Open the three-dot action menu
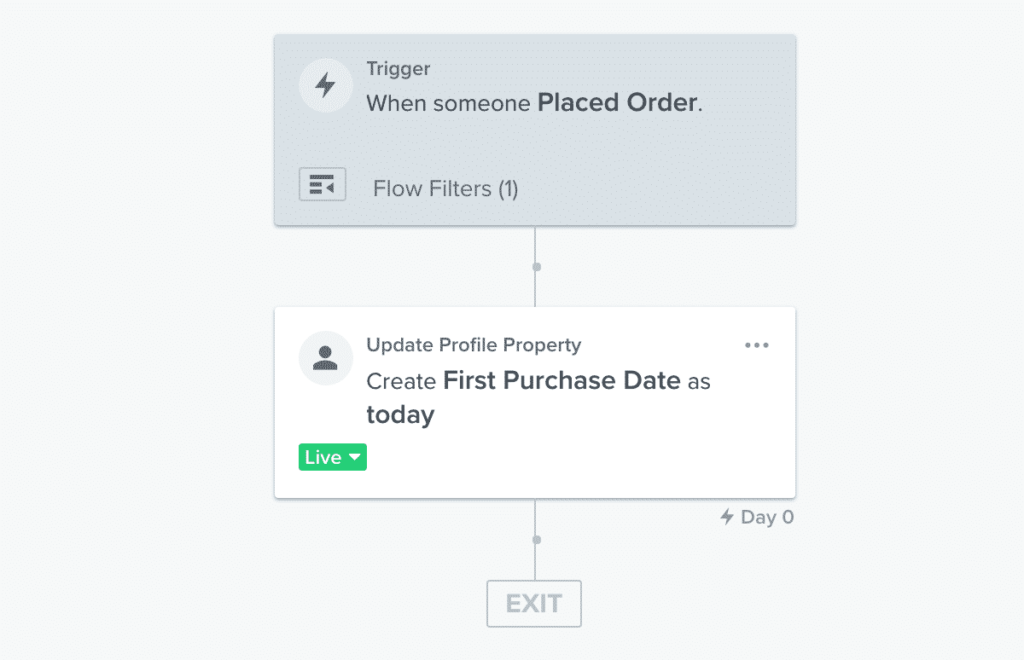Viewport: 1024px width, 660px height. [757, 345]
